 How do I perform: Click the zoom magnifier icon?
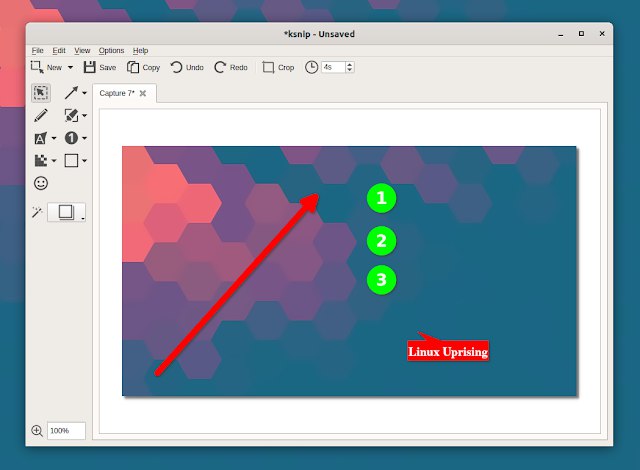coord(37,430)
